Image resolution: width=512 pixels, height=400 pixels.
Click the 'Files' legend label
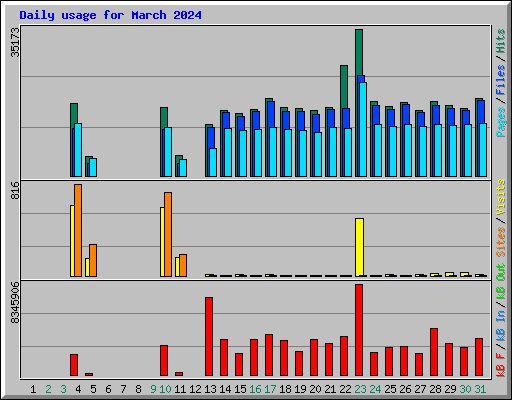pos(501,80)
